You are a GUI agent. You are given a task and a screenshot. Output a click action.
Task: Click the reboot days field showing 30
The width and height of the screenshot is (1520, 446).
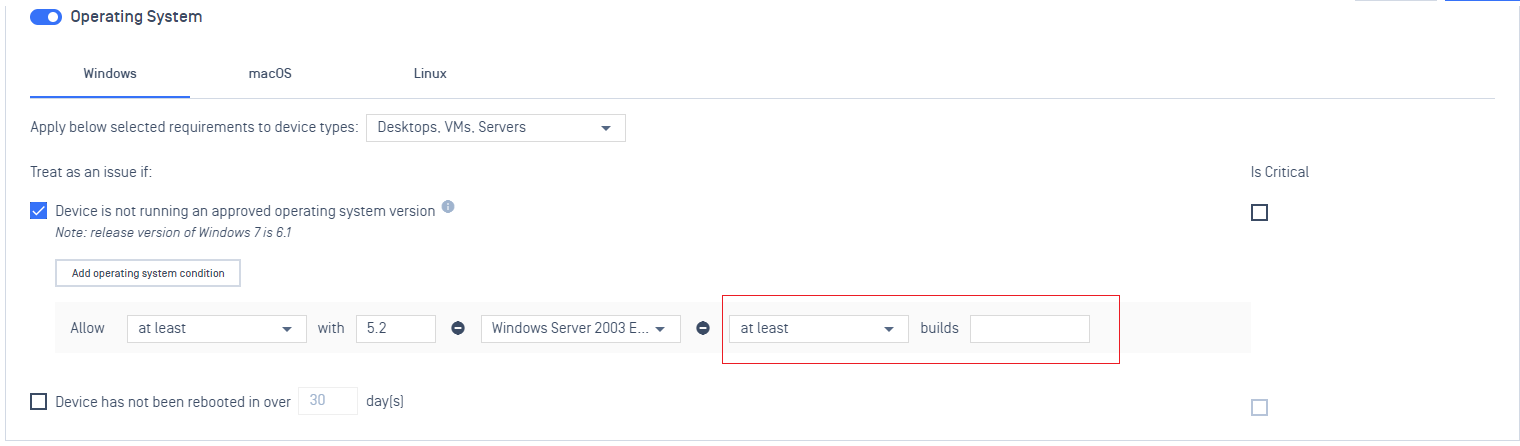tap(328, 401)
